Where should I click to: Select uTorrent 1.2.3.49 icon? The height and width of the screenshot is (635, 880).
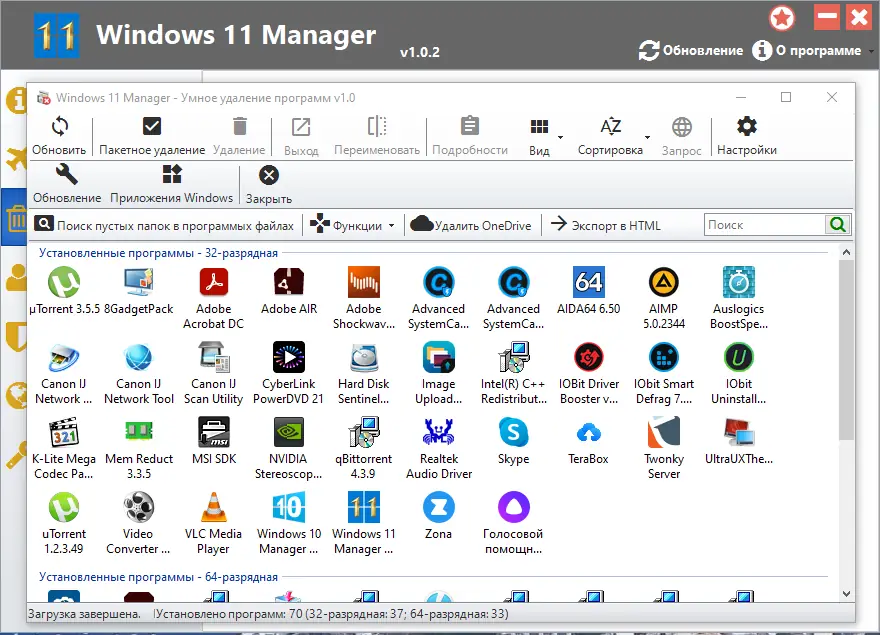[64, 507]
